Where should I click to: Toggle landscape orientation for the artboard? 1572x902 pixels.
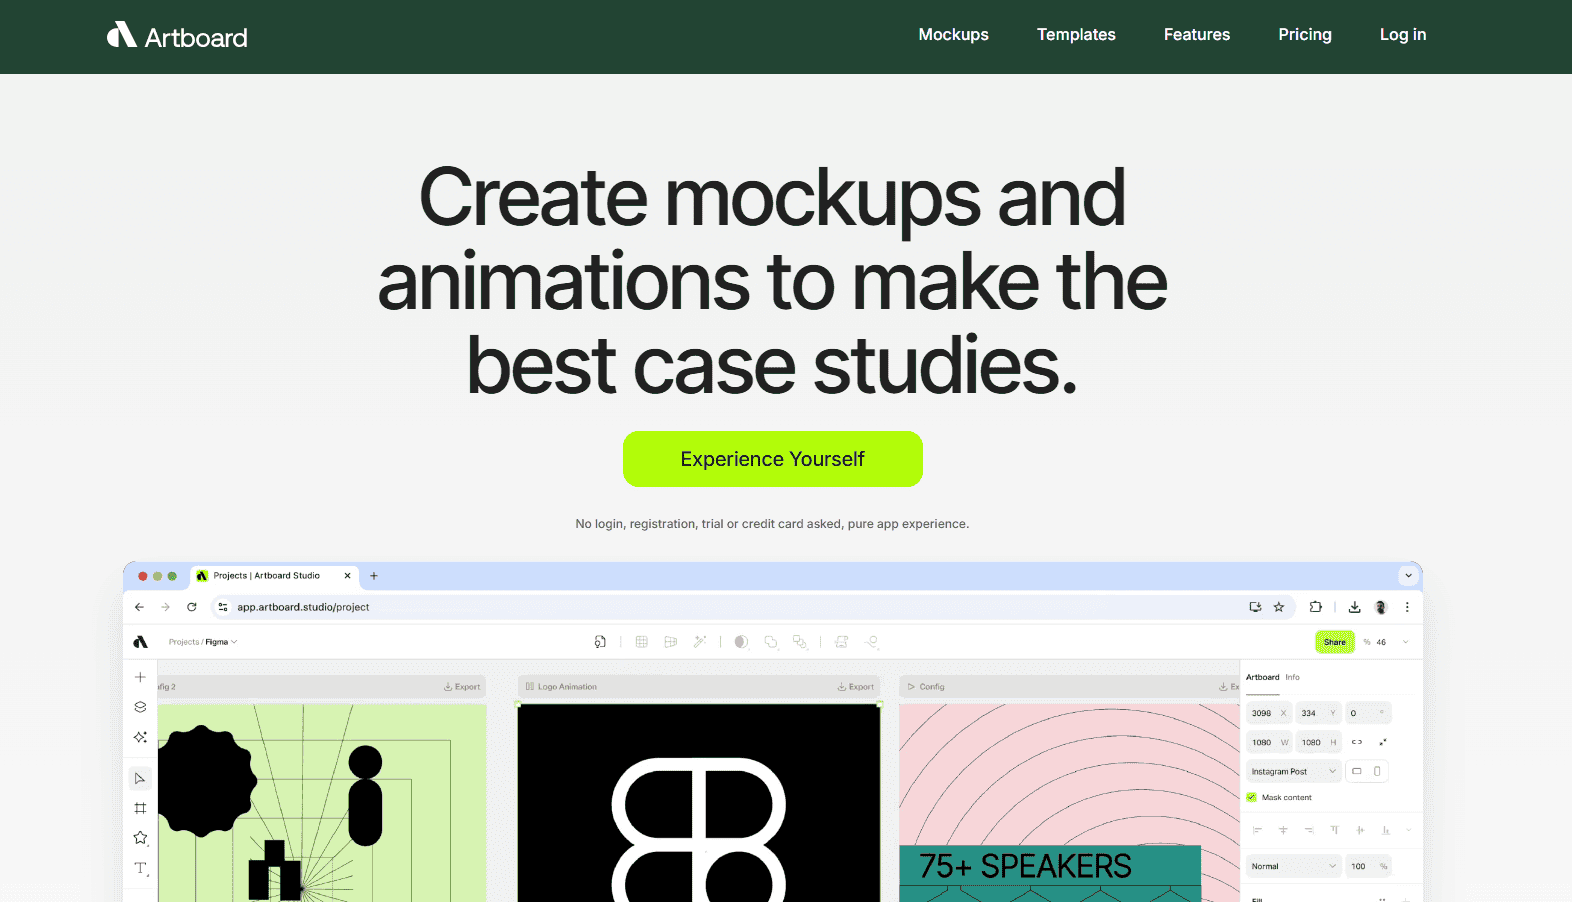point(1357,771)
